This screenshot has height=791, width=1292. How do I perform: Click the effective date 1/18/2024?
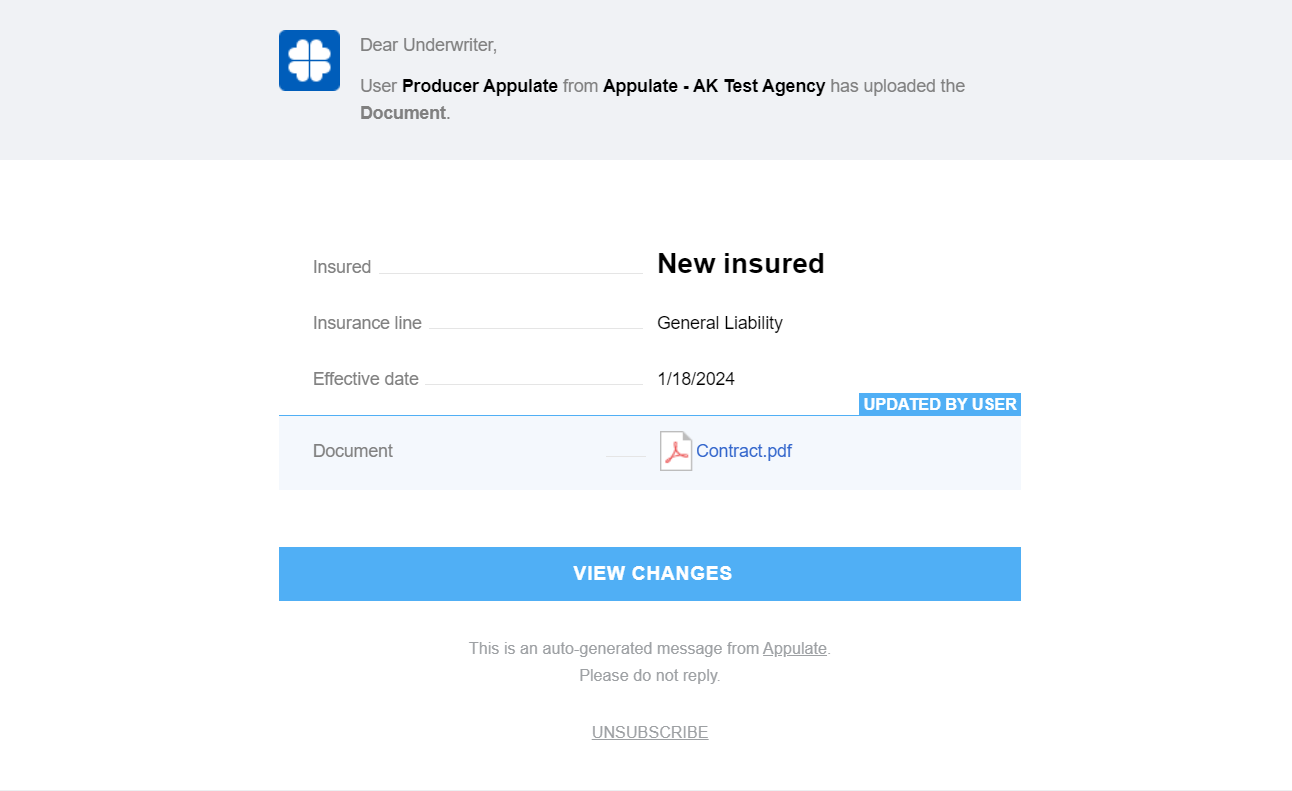click(695, 379)
